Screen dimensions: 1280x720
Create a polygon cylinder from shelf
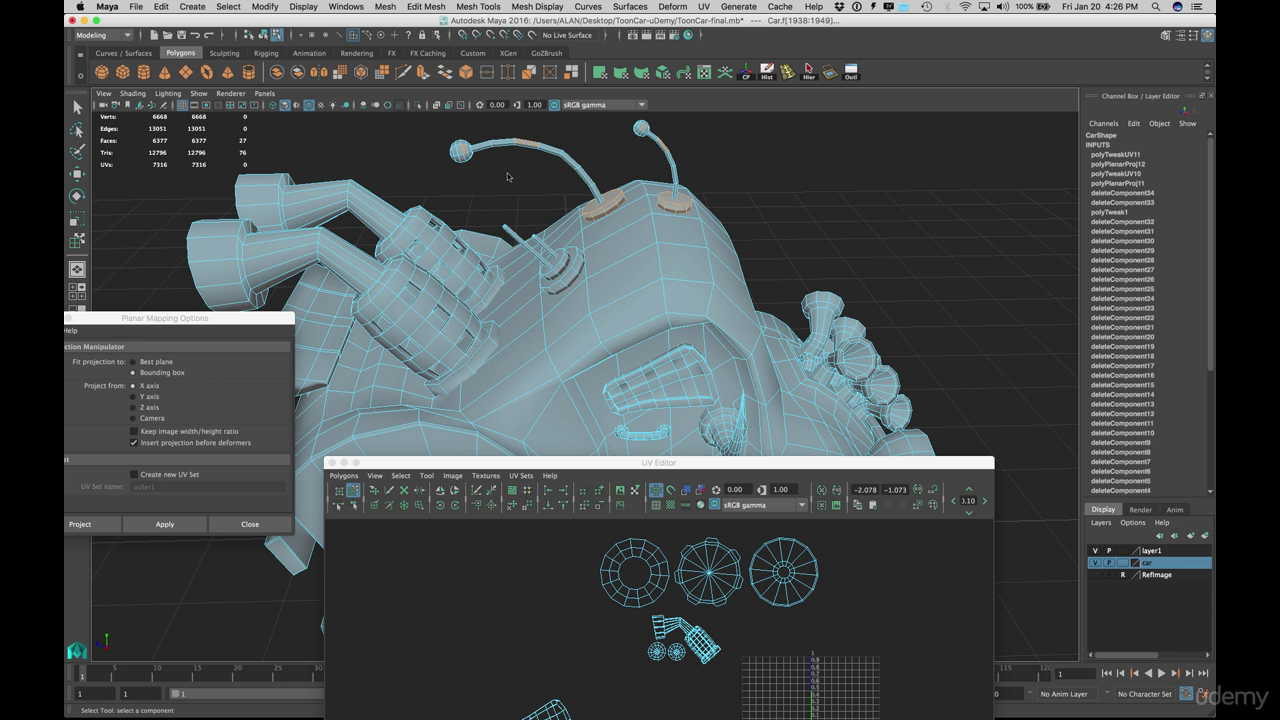[143, 72]
